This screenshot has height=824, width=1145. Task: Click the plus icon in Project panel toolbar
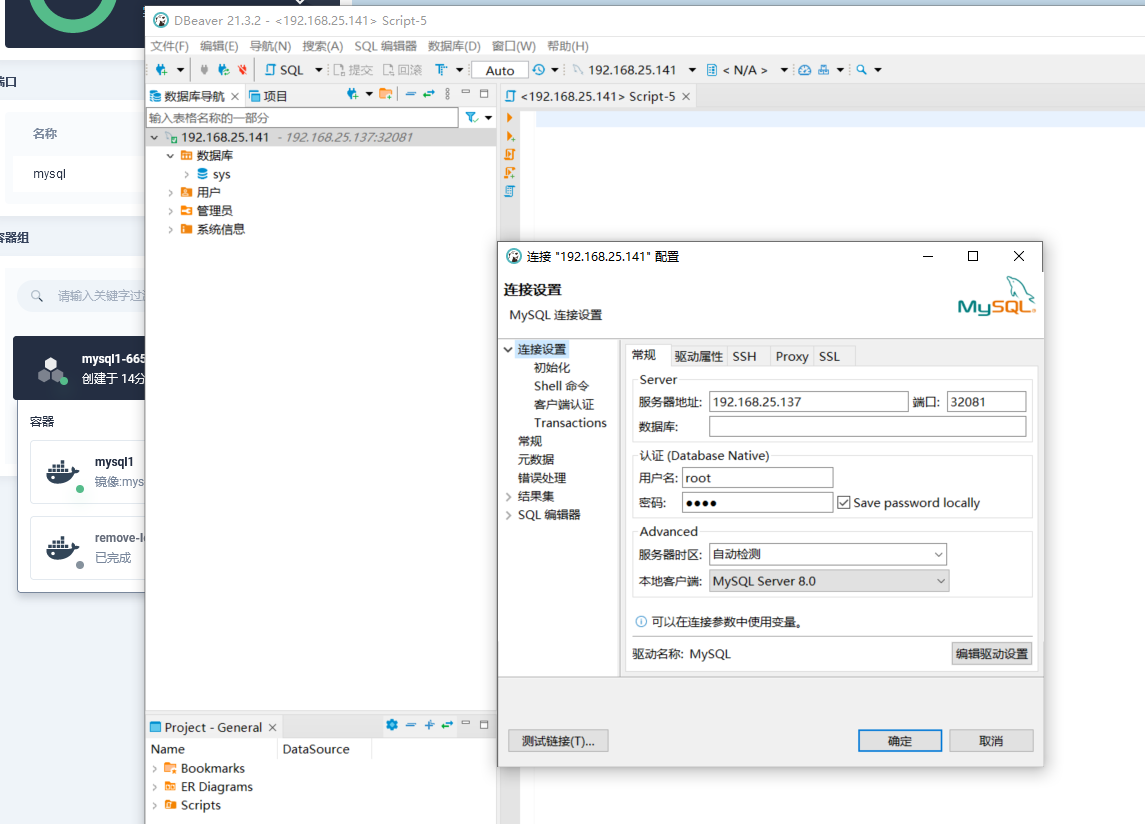429,725
